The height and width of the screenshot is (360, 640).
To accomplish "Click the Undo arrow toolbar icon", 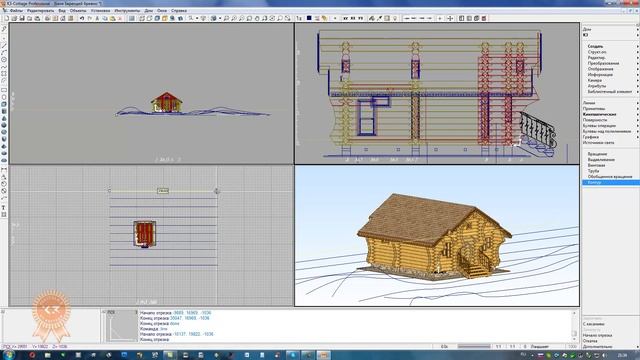I will pyautogui.click(x=82, y=18).
